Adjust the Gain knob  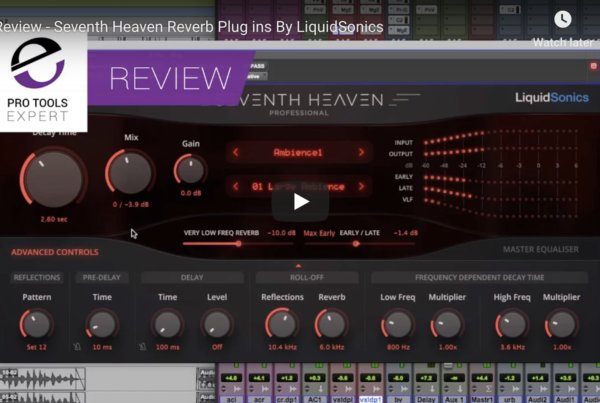[191, 169]
